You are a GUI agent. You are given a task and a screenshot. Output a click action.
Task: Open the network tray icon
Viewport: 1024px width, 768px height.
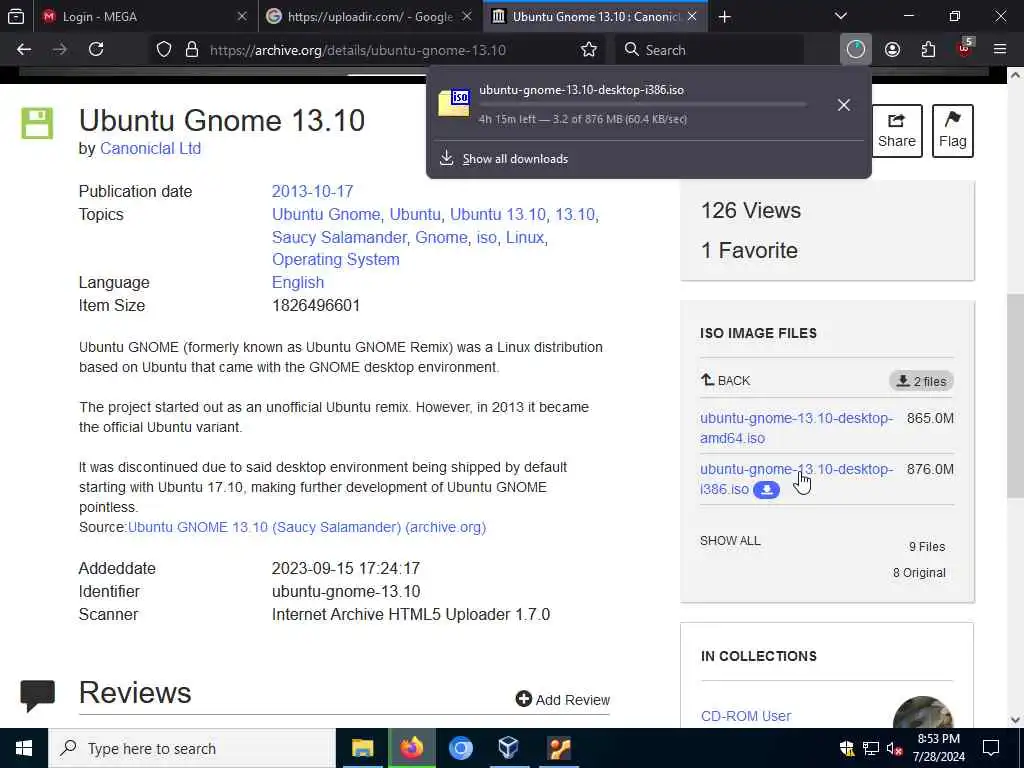[871, 748]
